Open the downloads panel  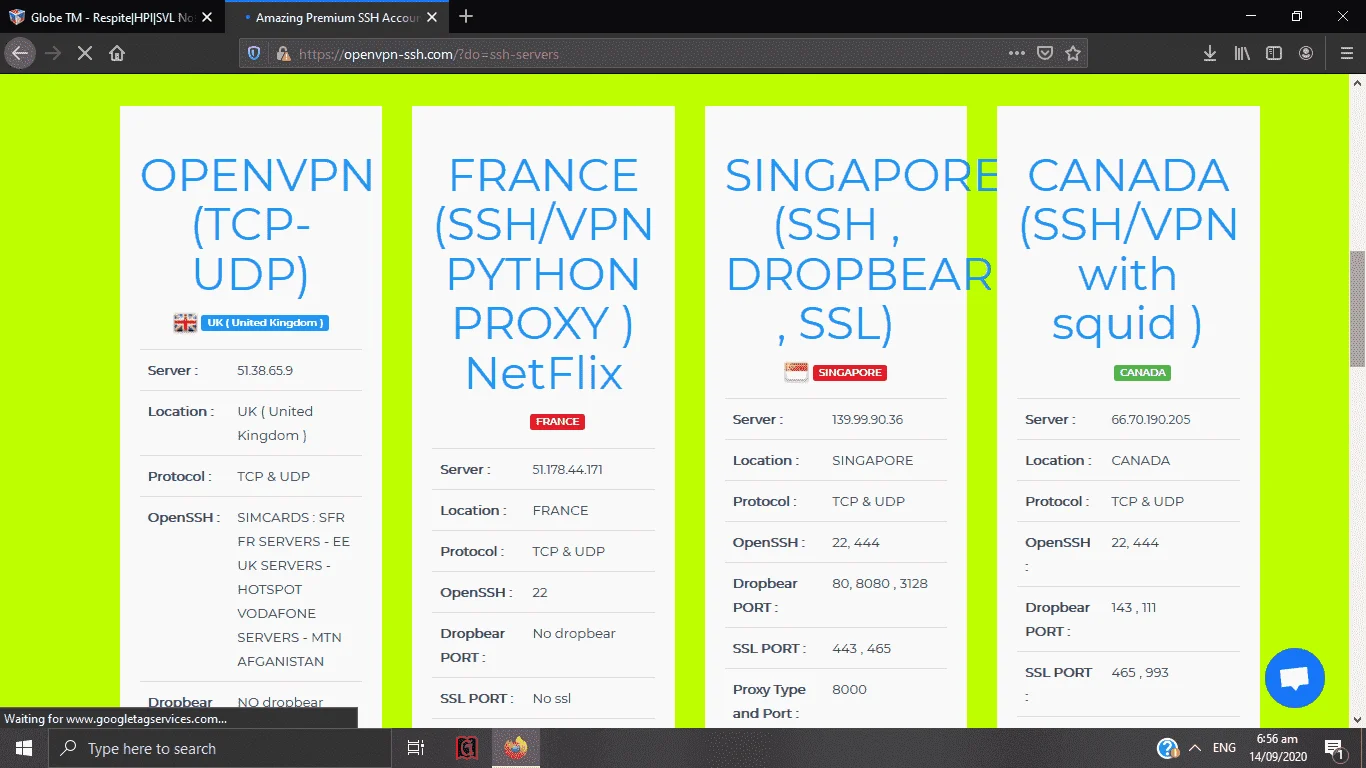coord(1209,54)
